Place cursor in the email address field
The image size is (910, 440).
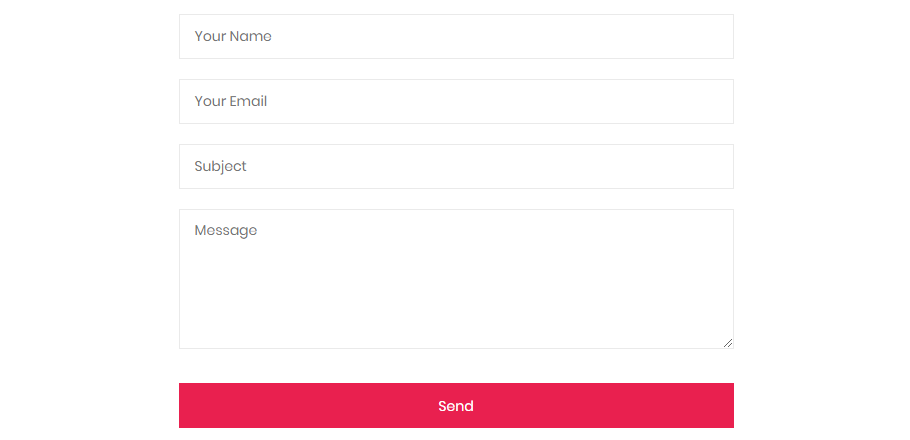456,101
